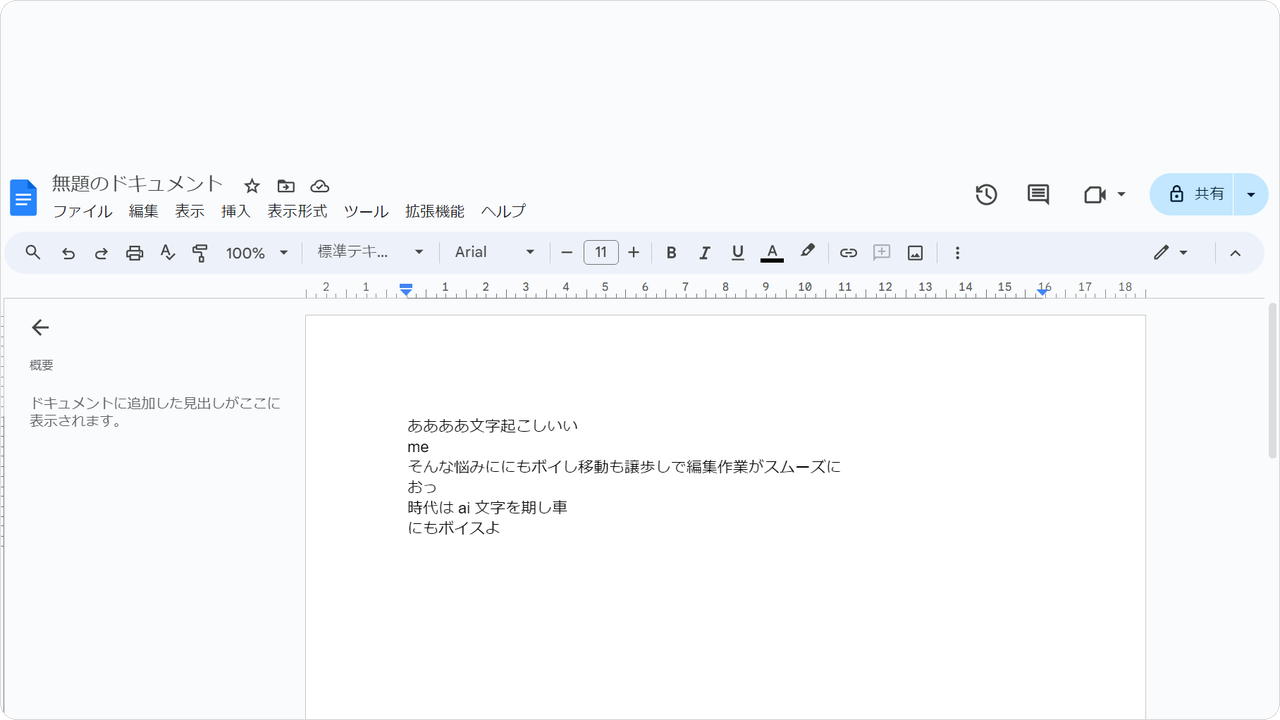Show comments panel icon
1280x720 pixels.
coord(1038,194)
